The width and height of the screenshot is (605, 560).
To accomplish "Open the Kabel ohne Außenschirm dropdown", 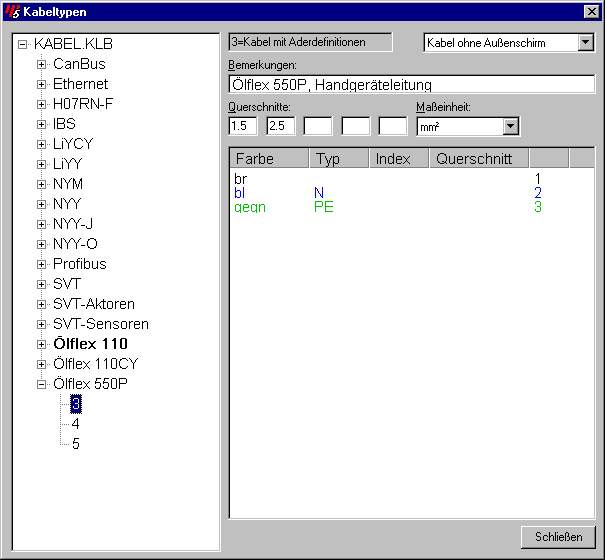I will 585,42.
